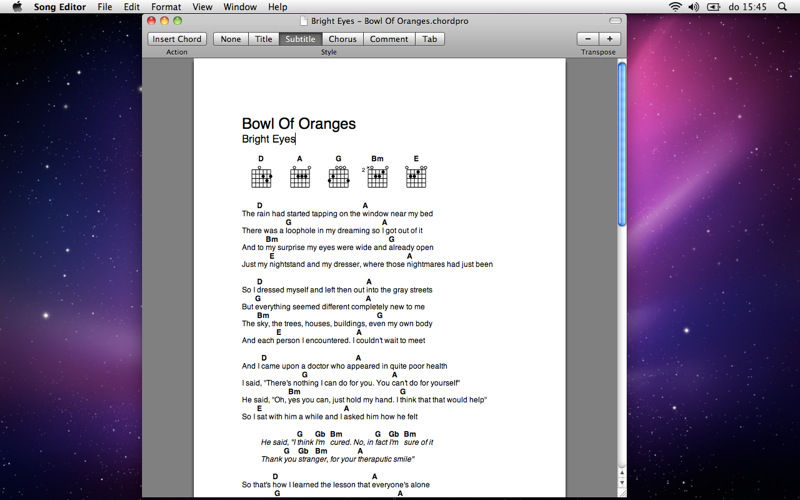This screenshot has width=800, height=500.
Task: Click line 'Just my nightstand and my dresser'
Action: click(367, 264)
